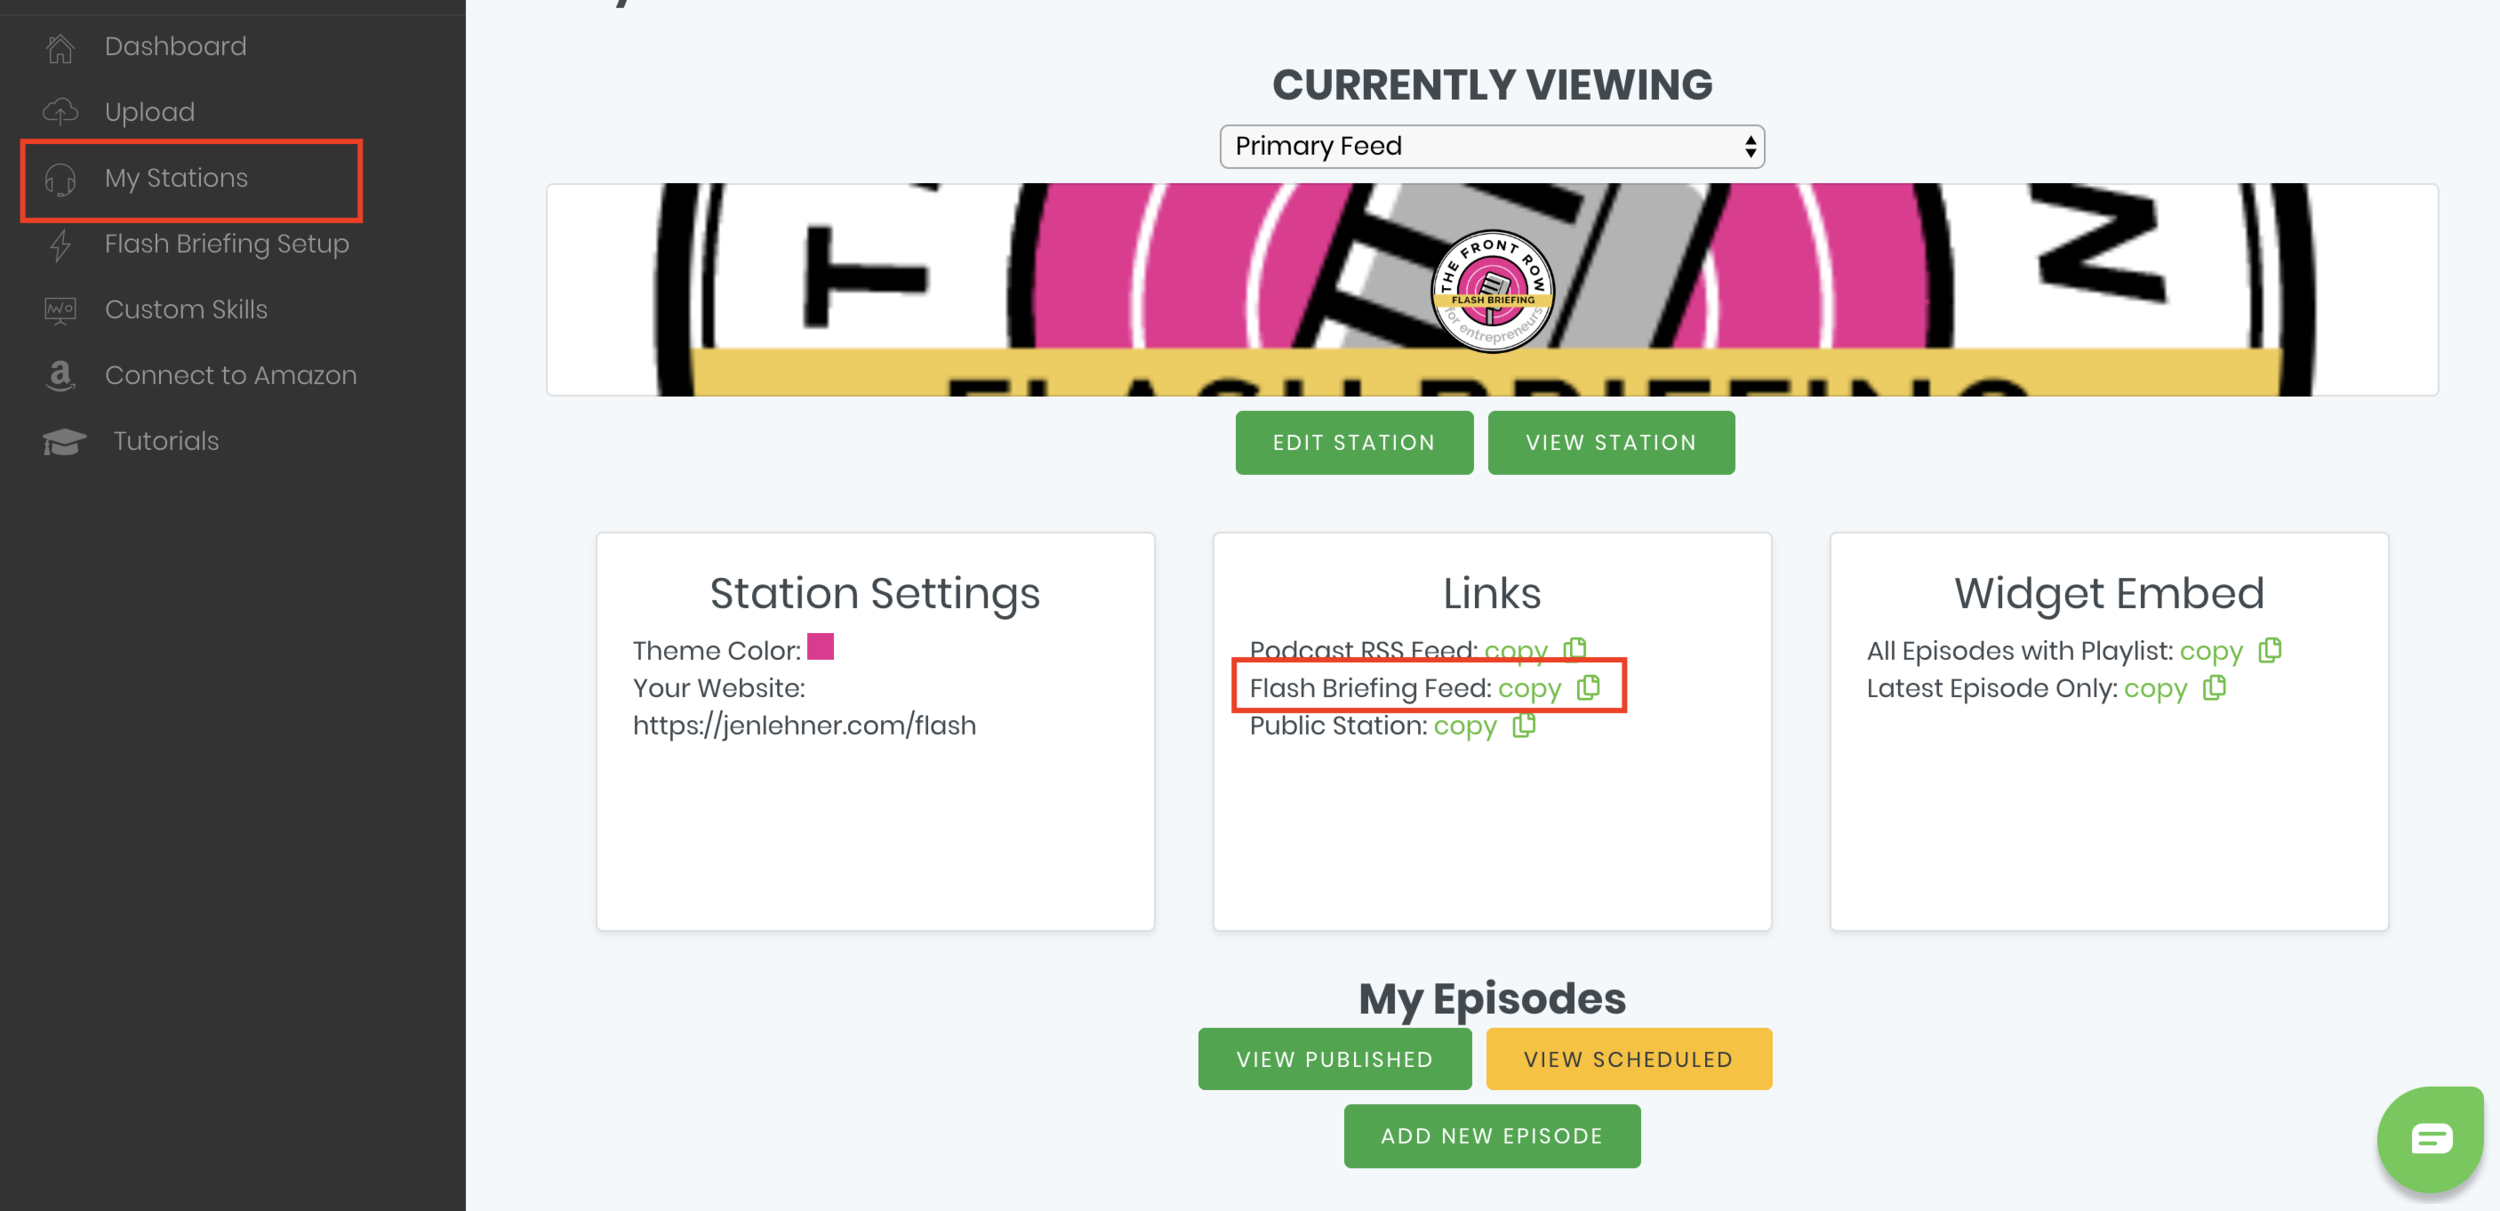Click the Custom Skills monitor icon
This screenshot has height=1211, width=2500.
61,310
